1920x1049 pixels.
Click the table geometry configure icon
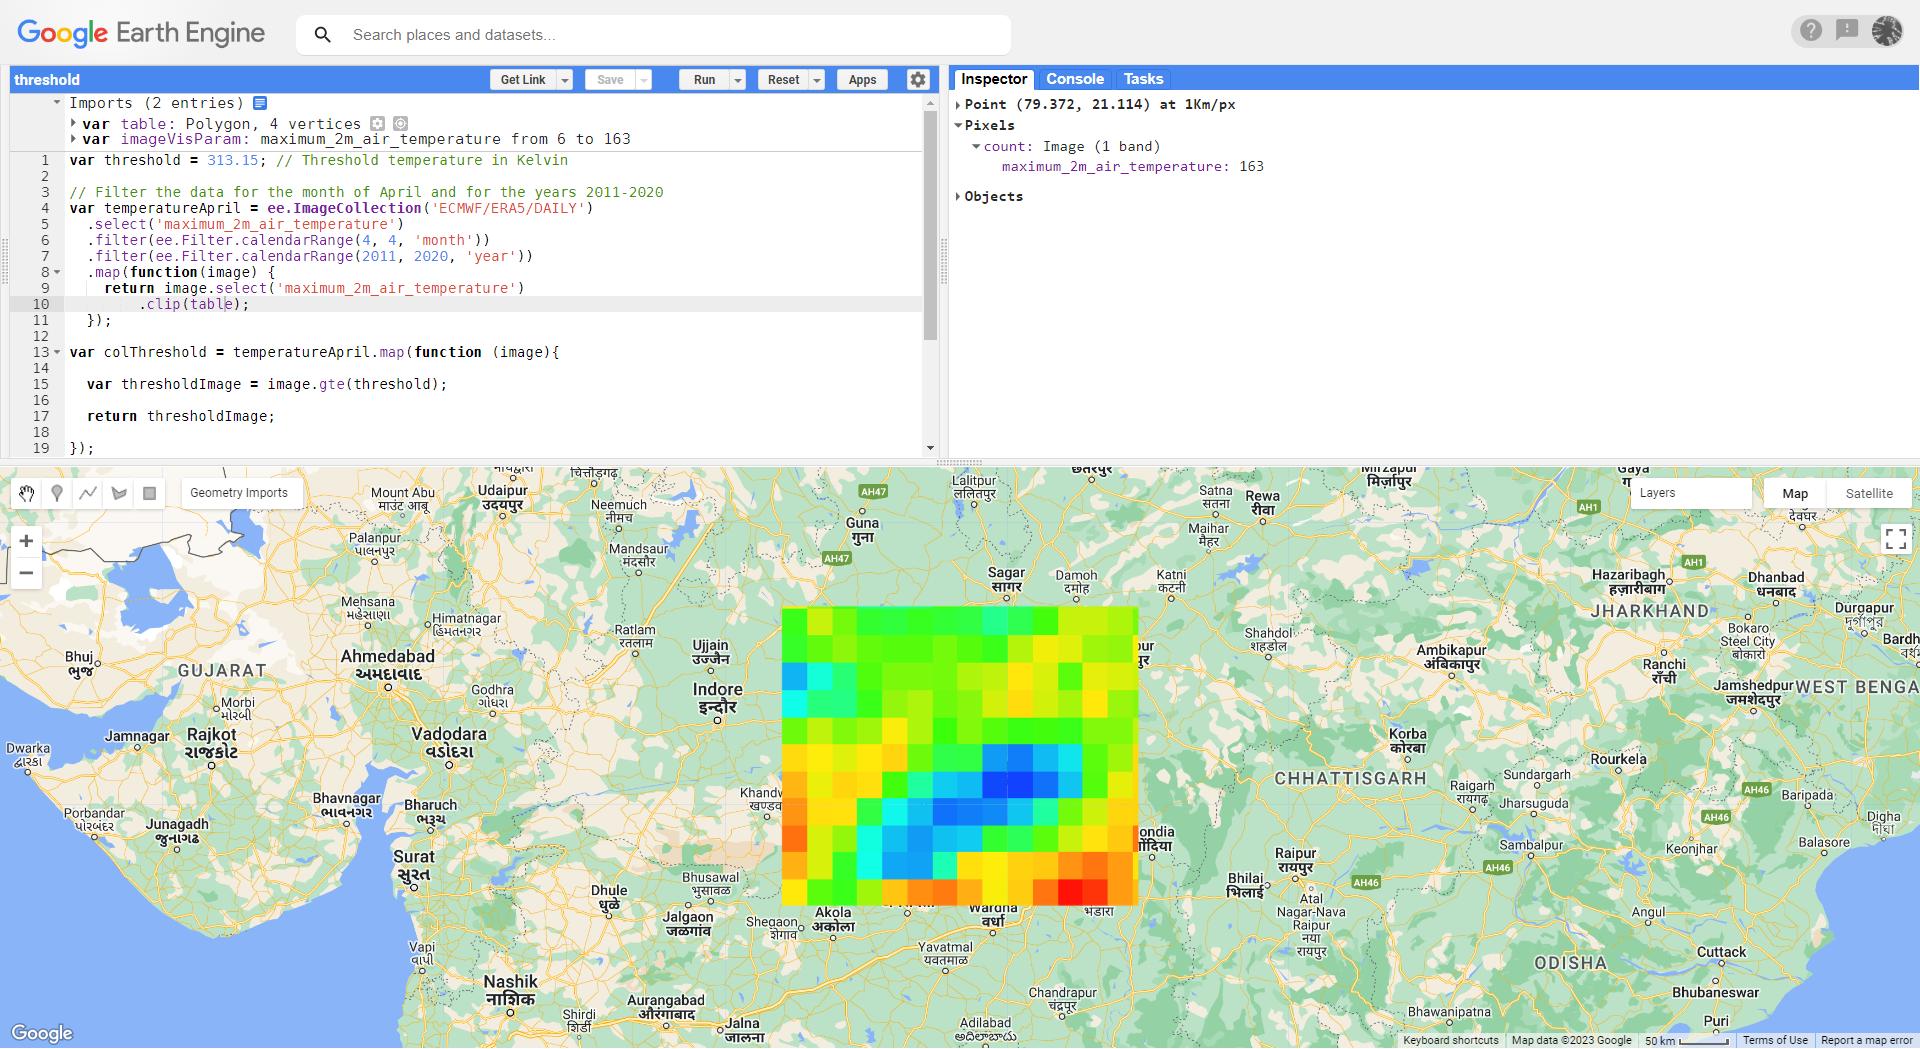click(377, 124)
